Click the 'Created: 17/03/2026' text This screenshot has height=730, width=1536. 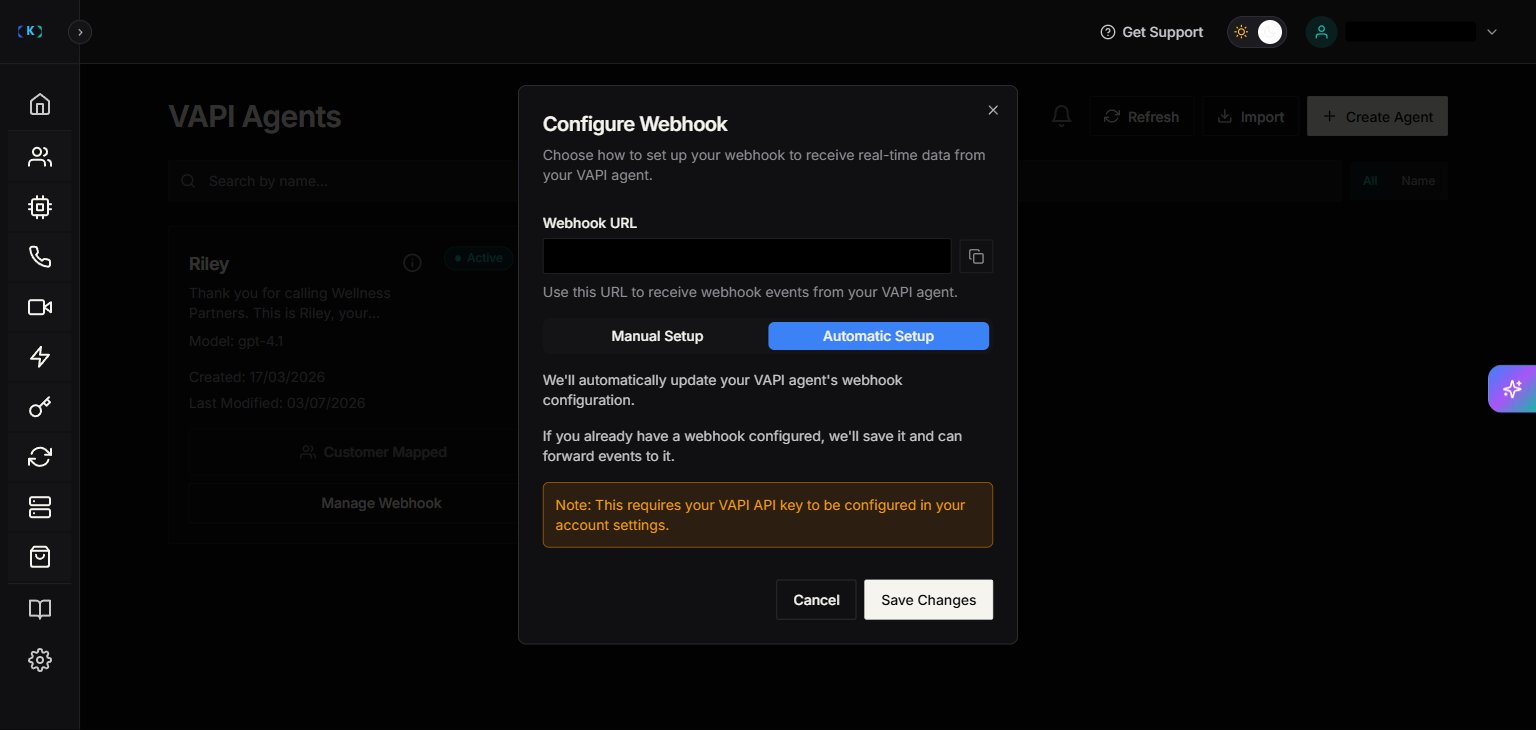point(257,377)
